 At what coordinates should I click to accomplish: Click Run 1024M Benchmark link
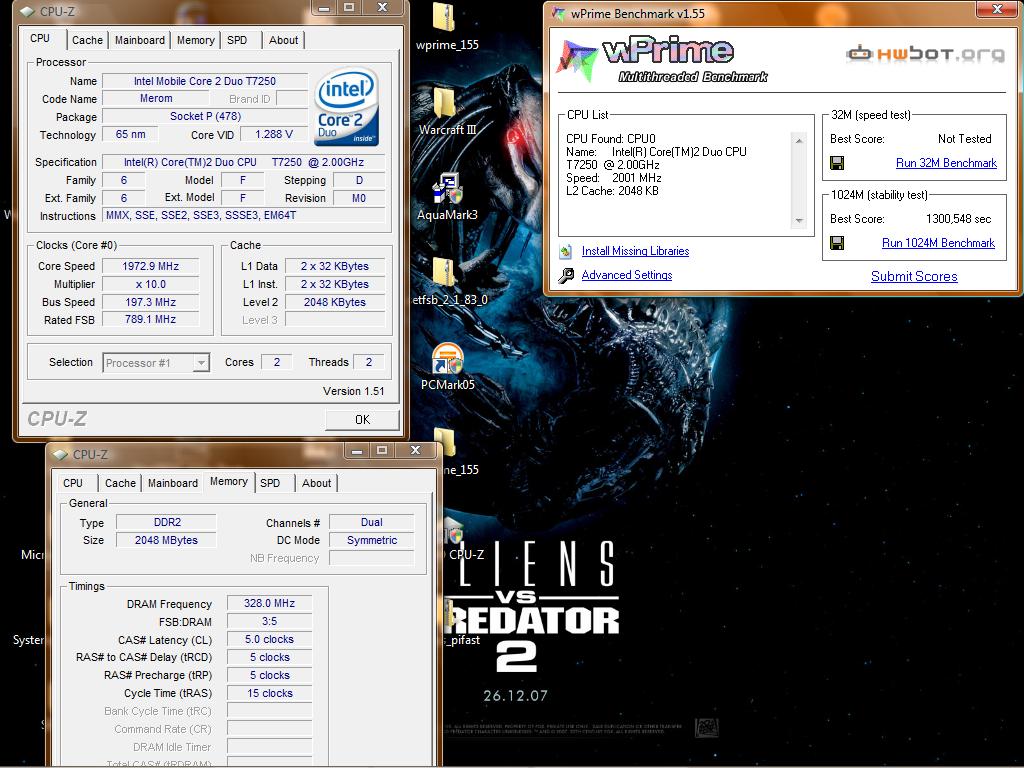pos(938,243)
